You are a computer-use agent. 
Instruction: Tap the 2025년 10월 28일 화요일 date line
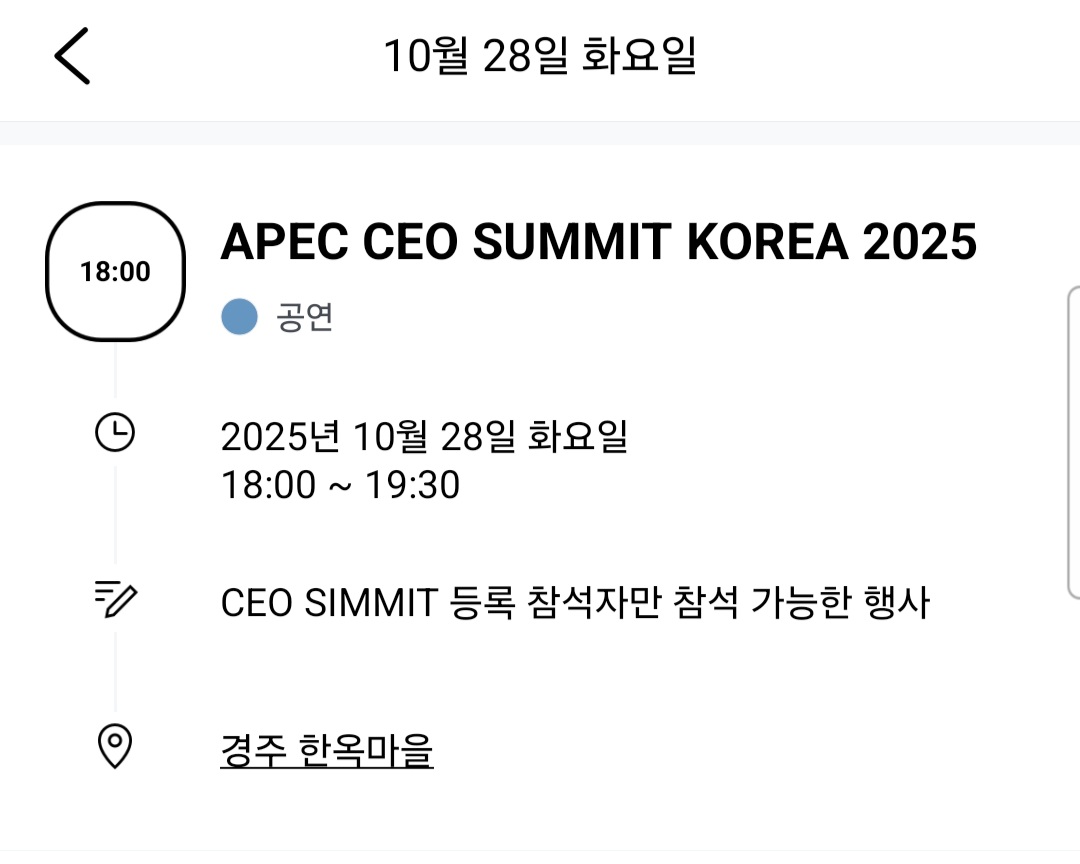click(x=424, y=437)
